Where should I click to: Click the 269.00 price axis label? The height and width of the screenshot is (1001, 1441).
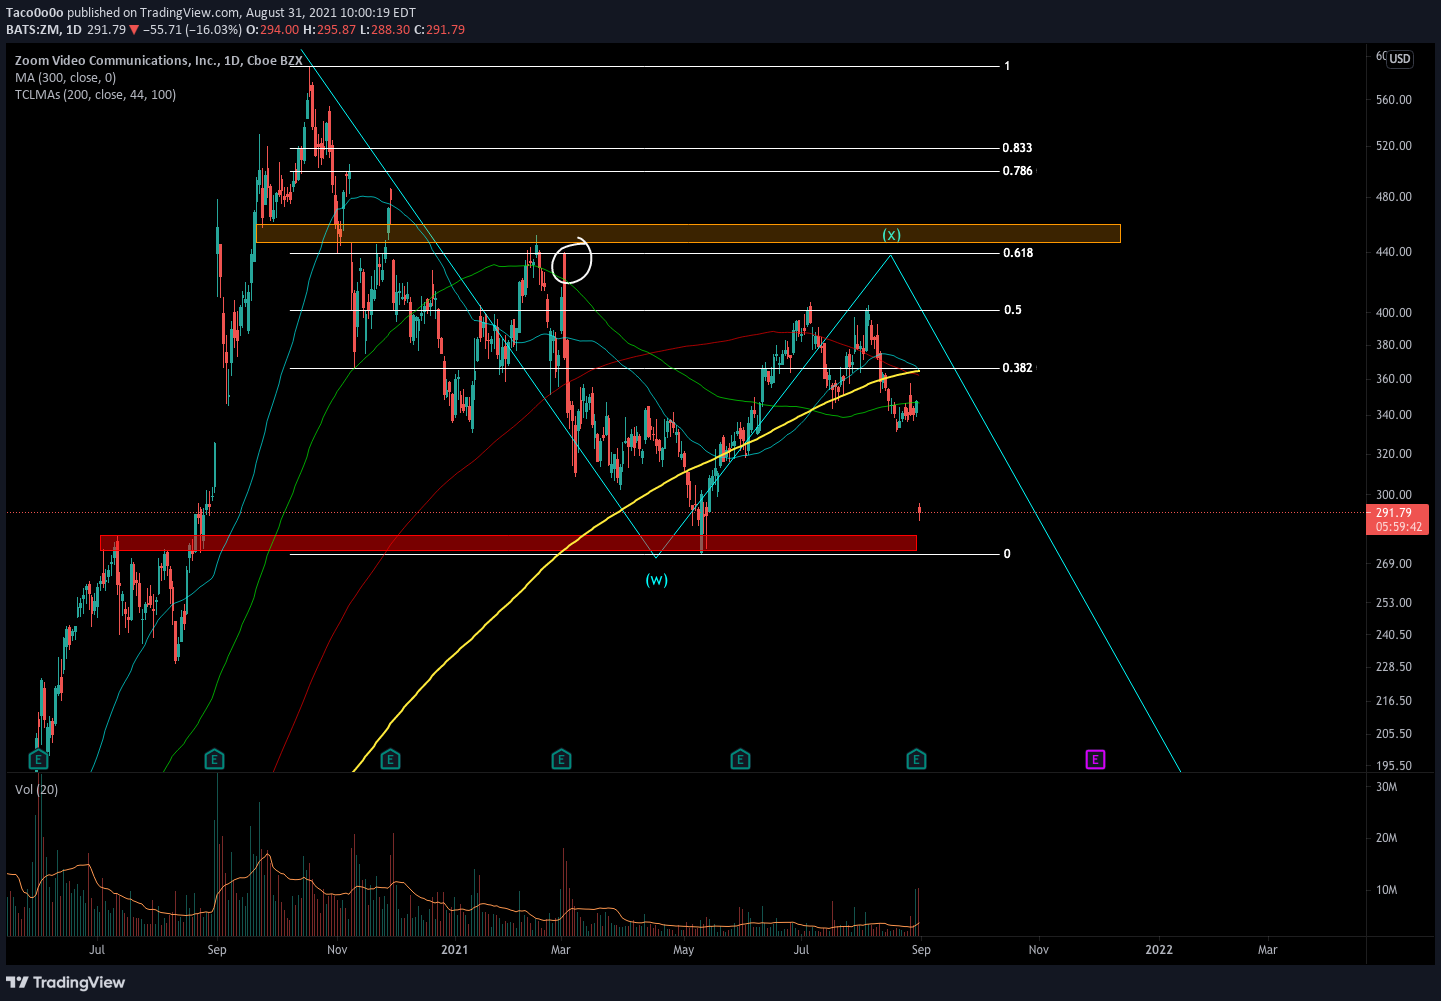[x=1394, y=564]
